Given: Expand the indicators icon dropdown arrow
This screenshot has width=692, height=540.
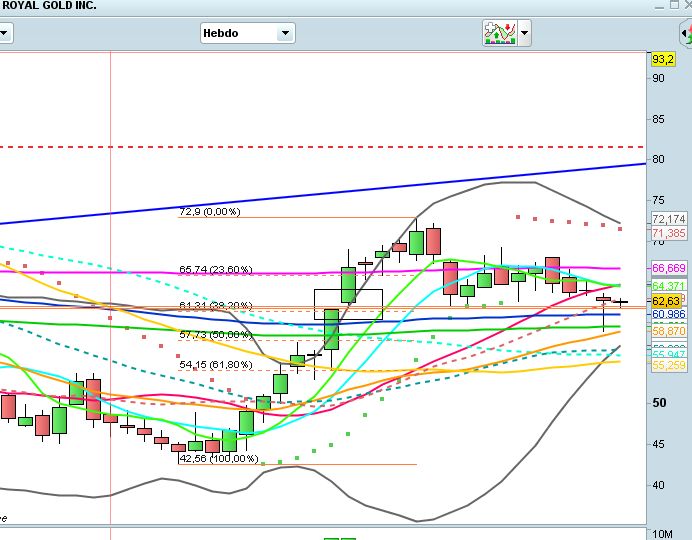Looking at the screenshot, I should coord(524,33).
